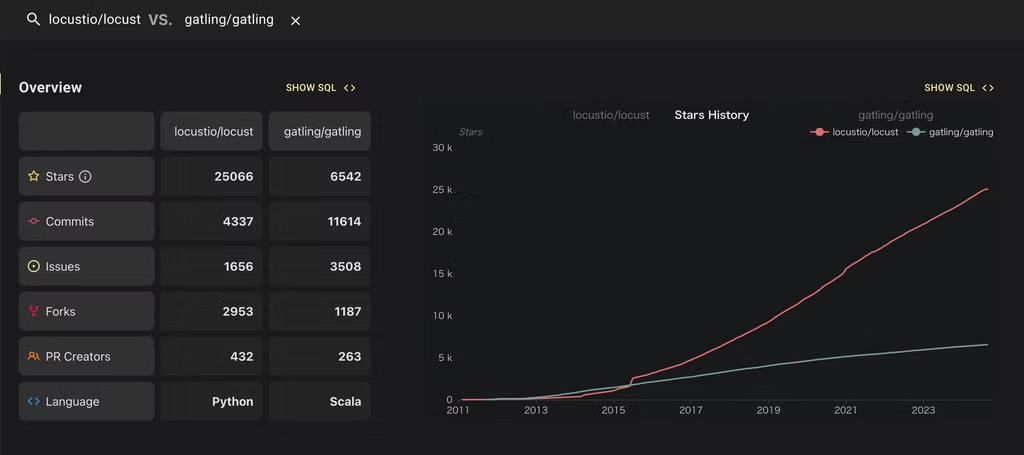Image resolution: width=1024 pixels, height=455 pixels.
Task: Click the 6542 stars value
Action: pyautogui.click(x=345, y=176)
